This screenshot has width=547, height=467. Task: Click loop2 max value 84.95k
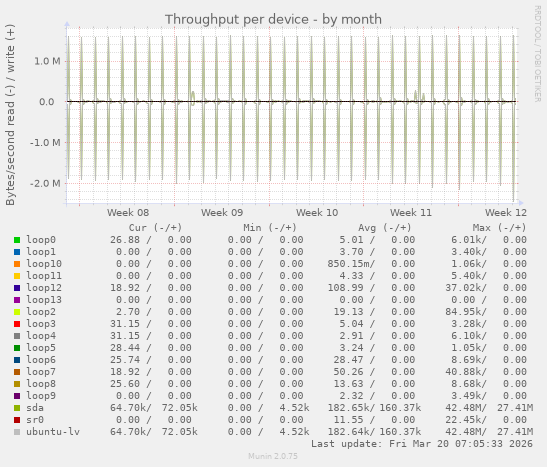click(x=463, y=312)
